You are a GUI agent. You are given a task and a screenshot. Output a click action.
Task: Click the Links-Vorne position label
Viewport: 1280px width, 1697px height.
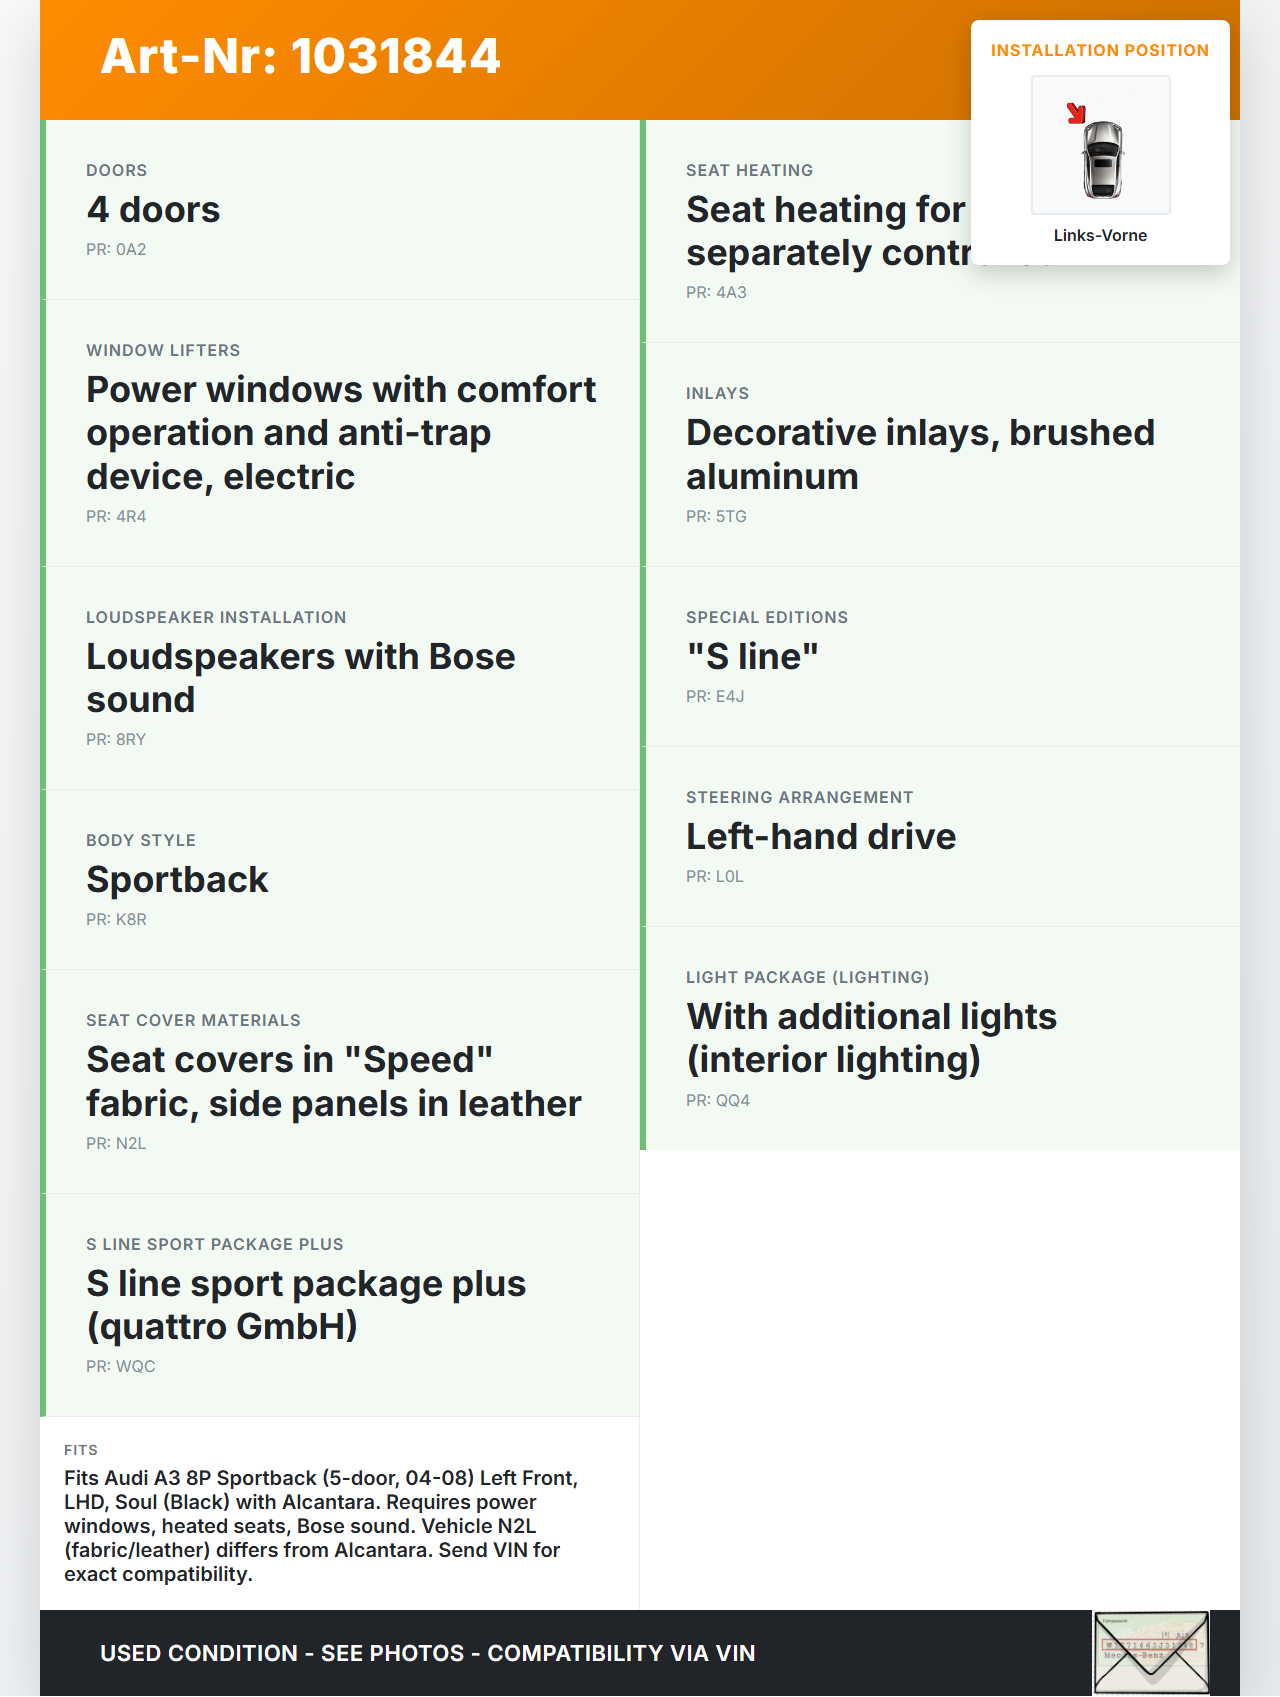coord(1100,235)
